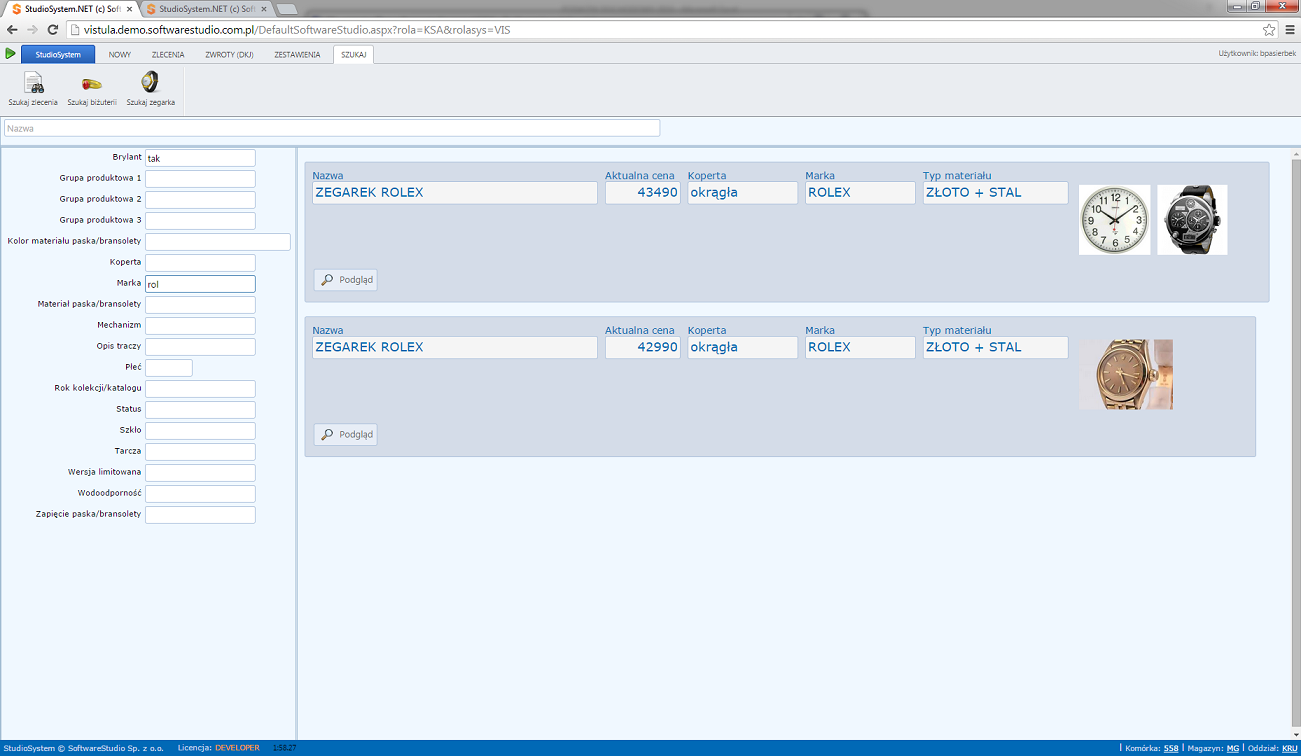Go forward in browser history
Viewport: 1301px width, 756px height.
pyautogui.click(x=32, y=30)
